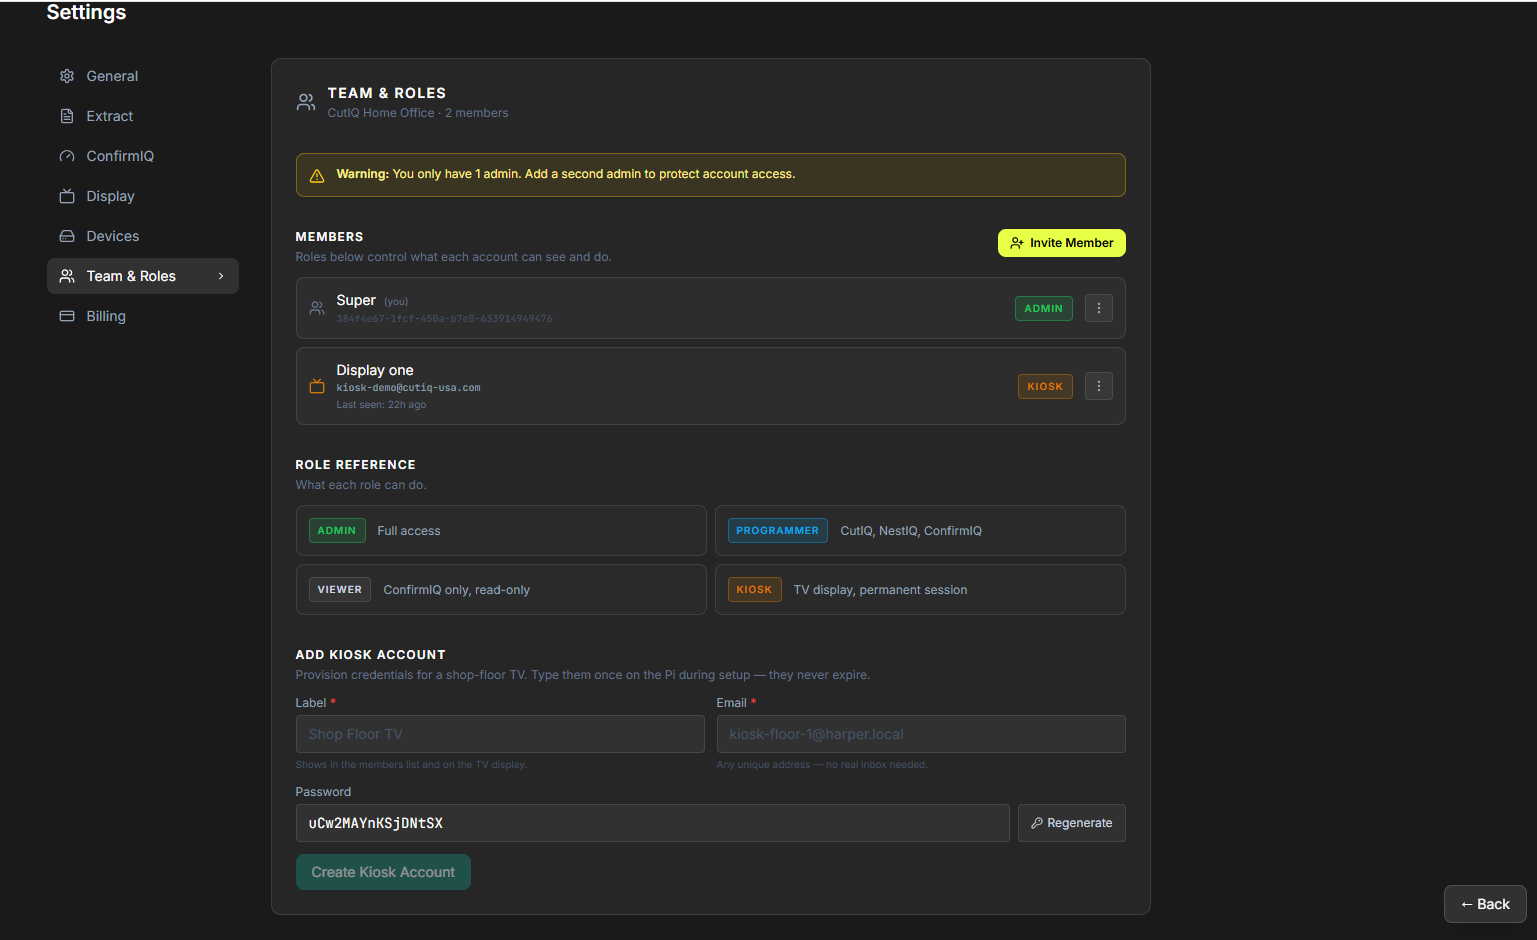
Task: Click the user icon beside Super member
Action: [x=317, y=308]
